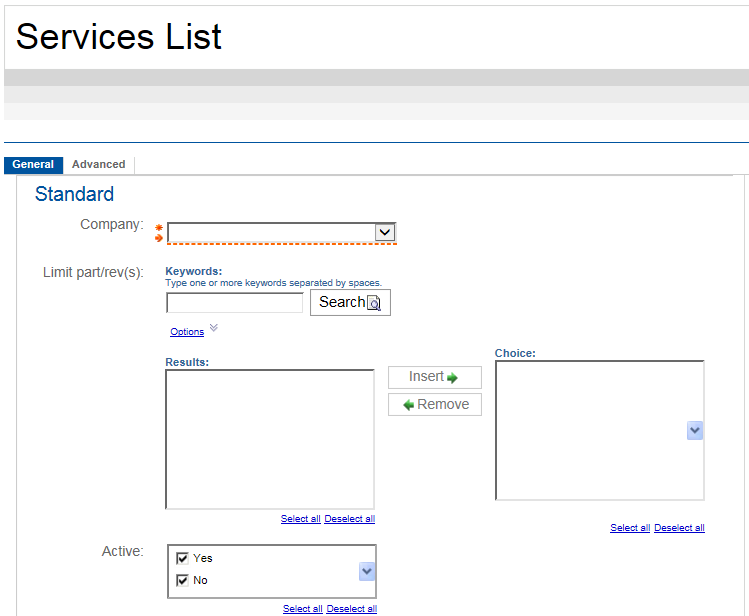Click the Insert green arrow button
Viewport: 749px width, 616px height.
434,377
